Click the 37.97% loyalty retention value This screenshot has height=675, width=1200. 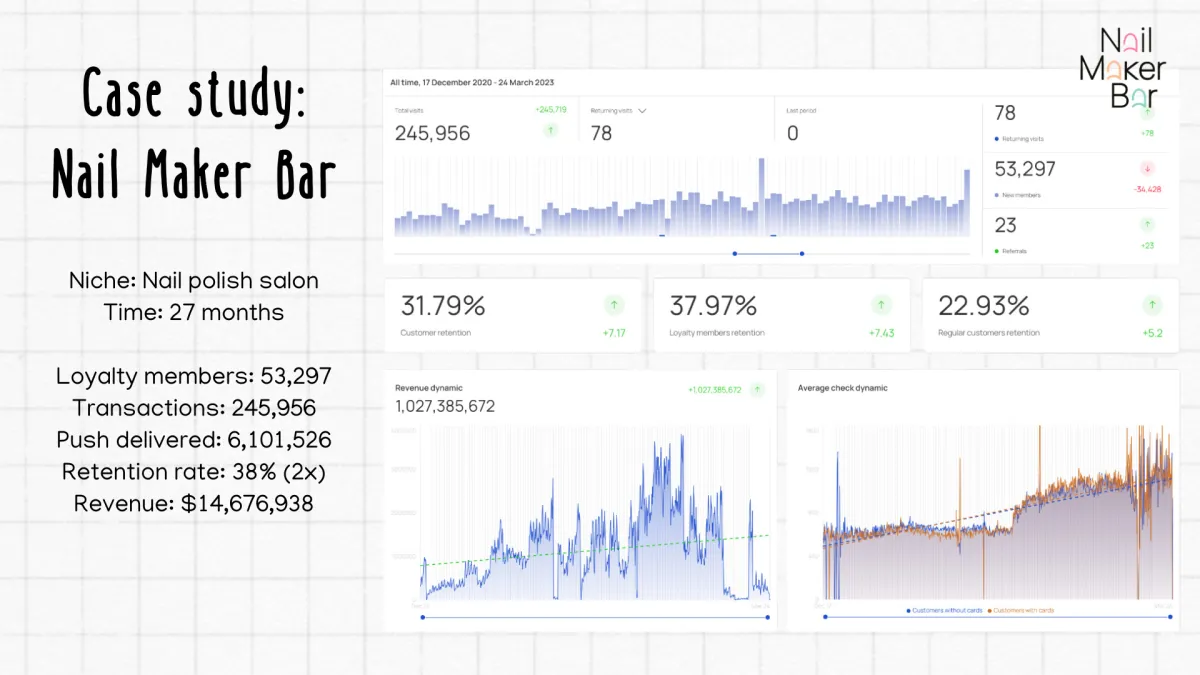click(x=713, y=305)
